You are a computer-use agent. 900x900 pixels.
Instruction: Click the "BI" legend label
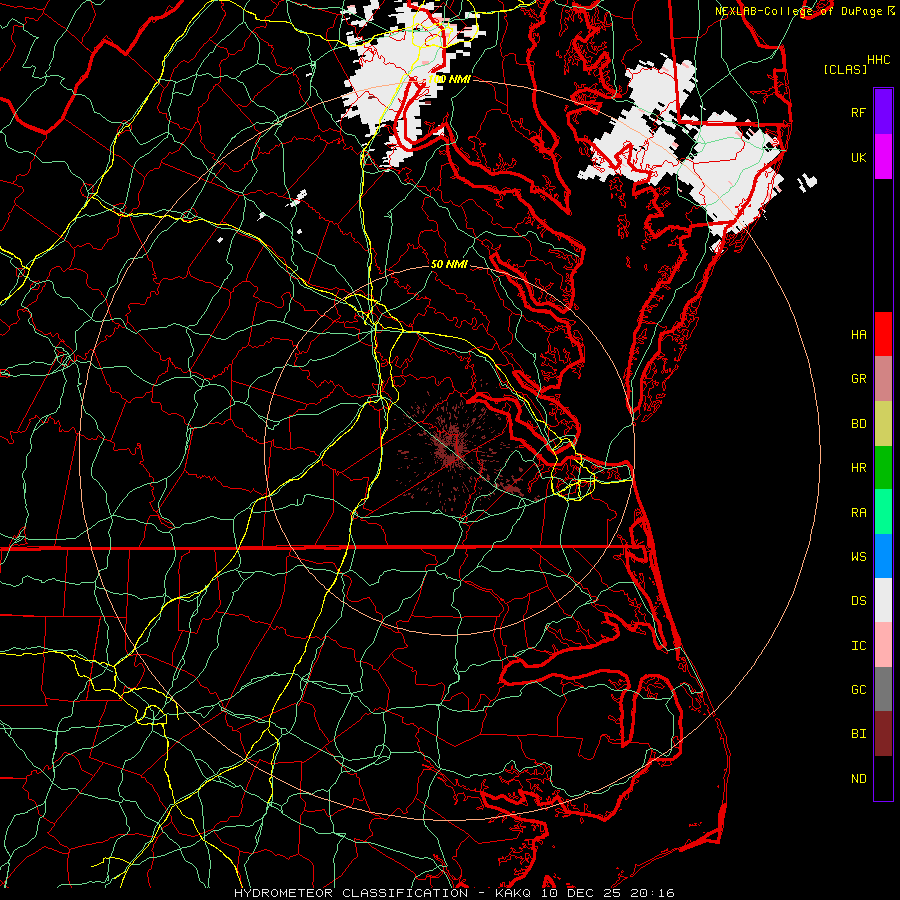point(859,734)
